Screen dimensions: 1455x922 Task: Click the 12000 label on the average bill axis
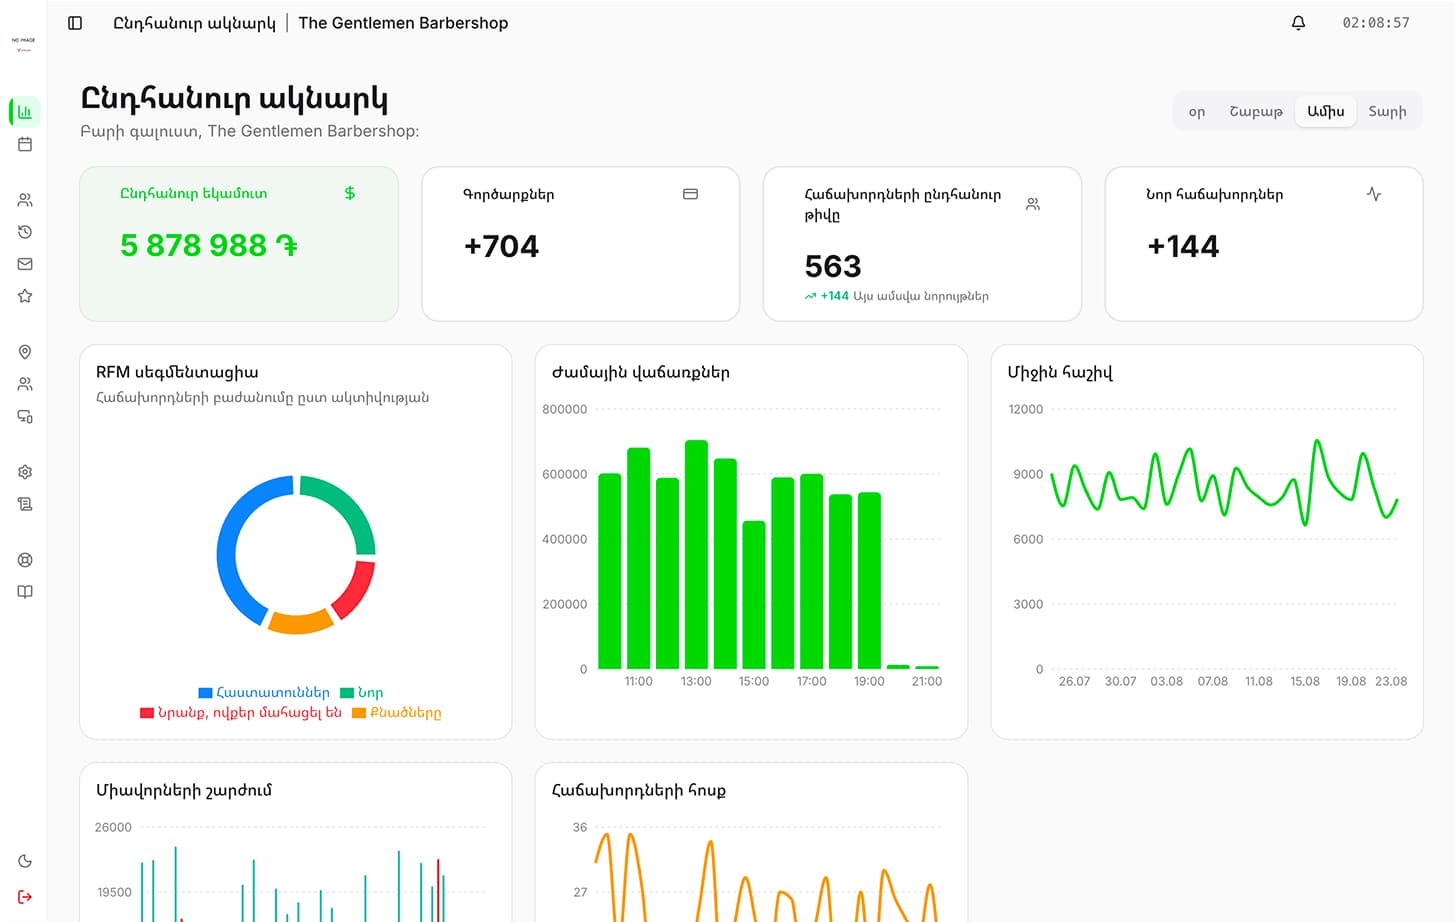pyautogui.click(x=1026, y=409)
